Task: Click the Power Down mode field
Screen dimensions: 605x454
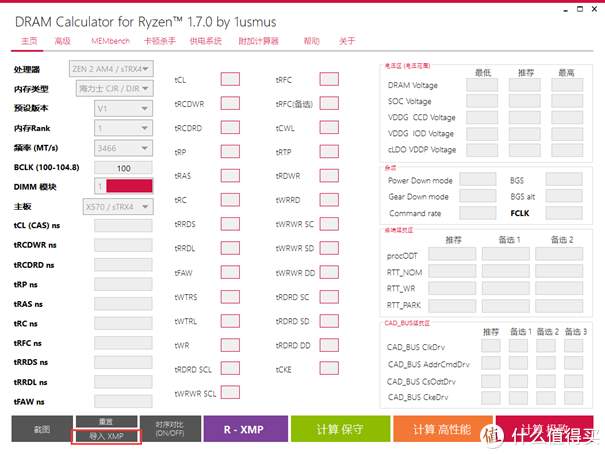Action: [x=478, y=179]
